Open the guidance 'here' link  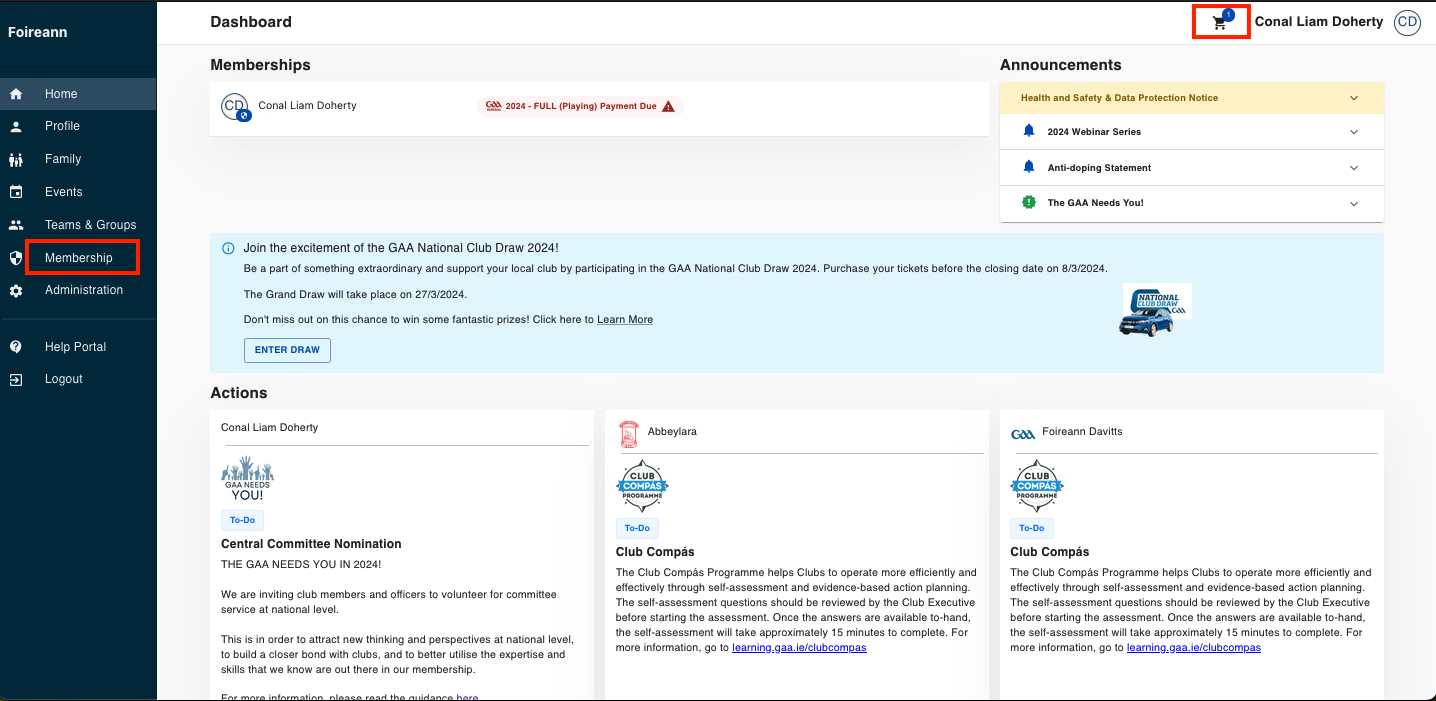467,696
